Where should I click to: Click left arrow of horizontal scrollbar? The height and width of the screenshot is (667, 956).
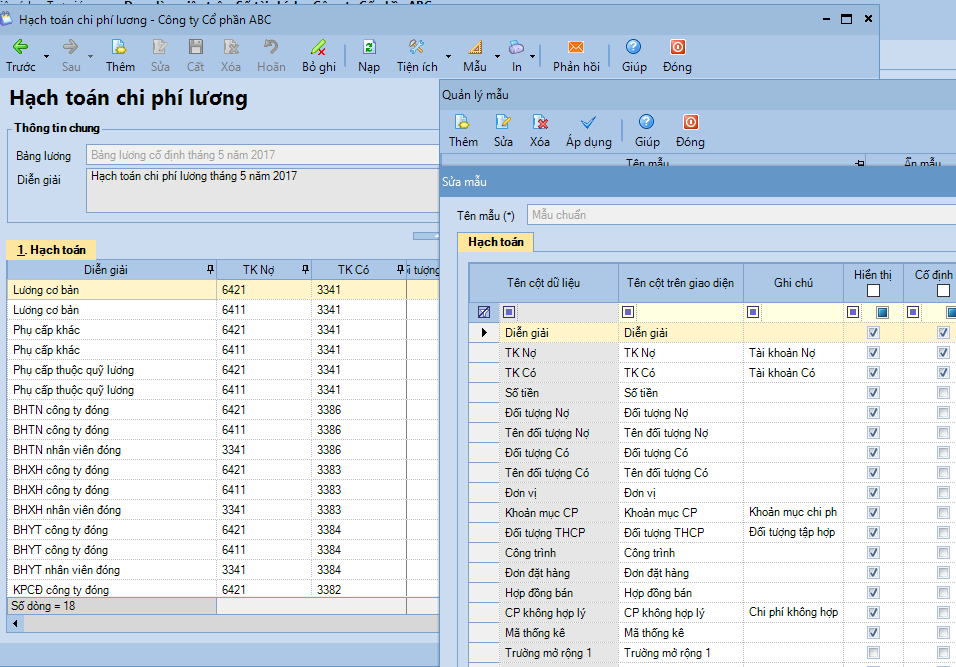[x=15, y=623]
